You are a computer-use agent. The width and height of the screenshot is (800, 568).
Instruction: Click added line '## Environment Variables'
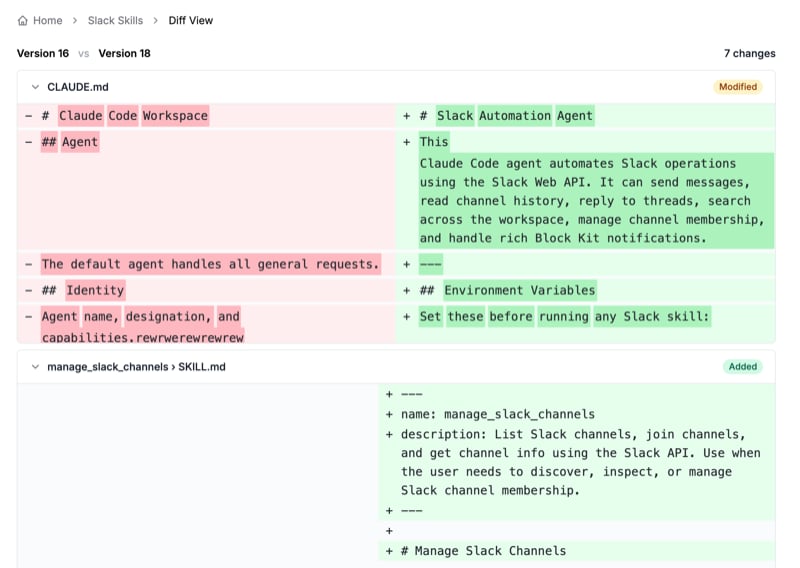pos(585,290)
